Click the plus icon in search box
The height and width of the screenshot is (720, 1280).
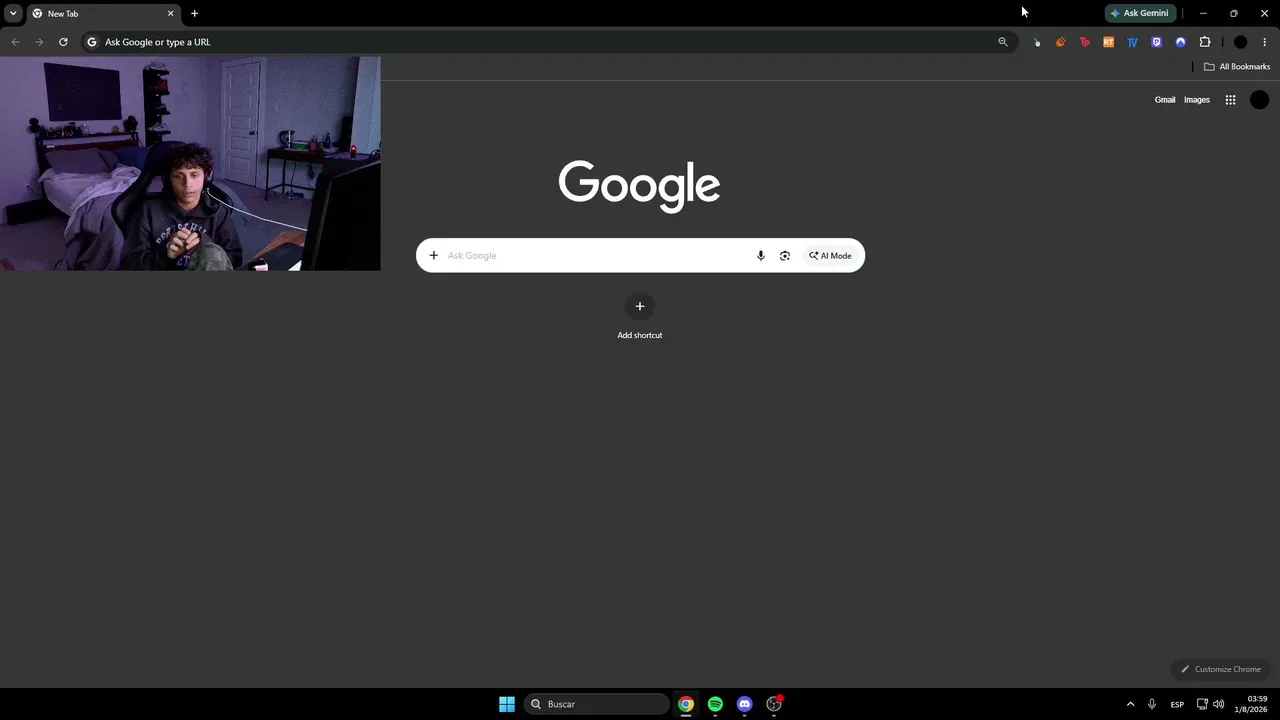(434, 256)
